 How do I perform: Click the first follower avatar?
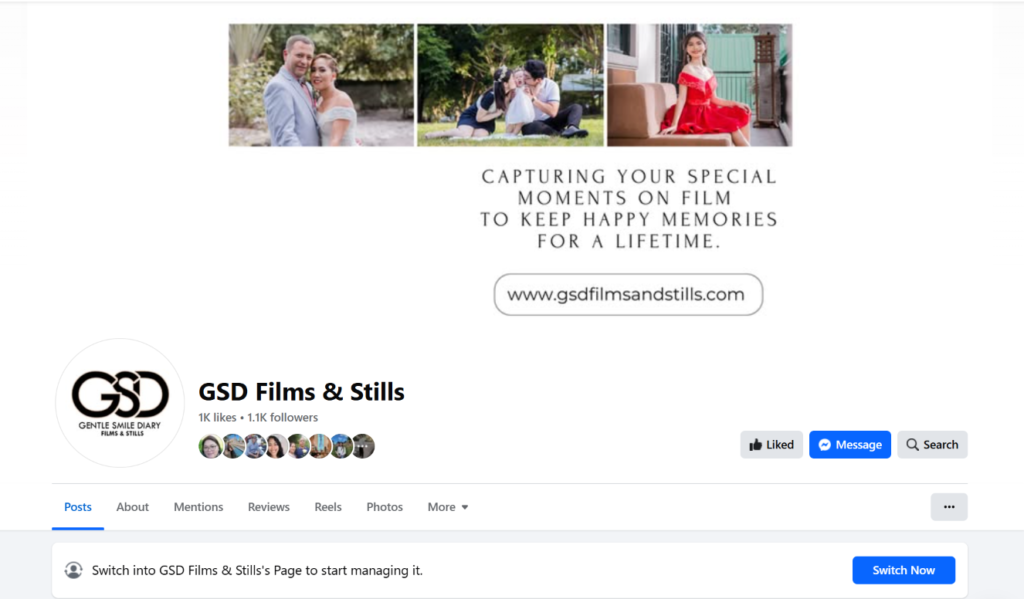point(210,446)
